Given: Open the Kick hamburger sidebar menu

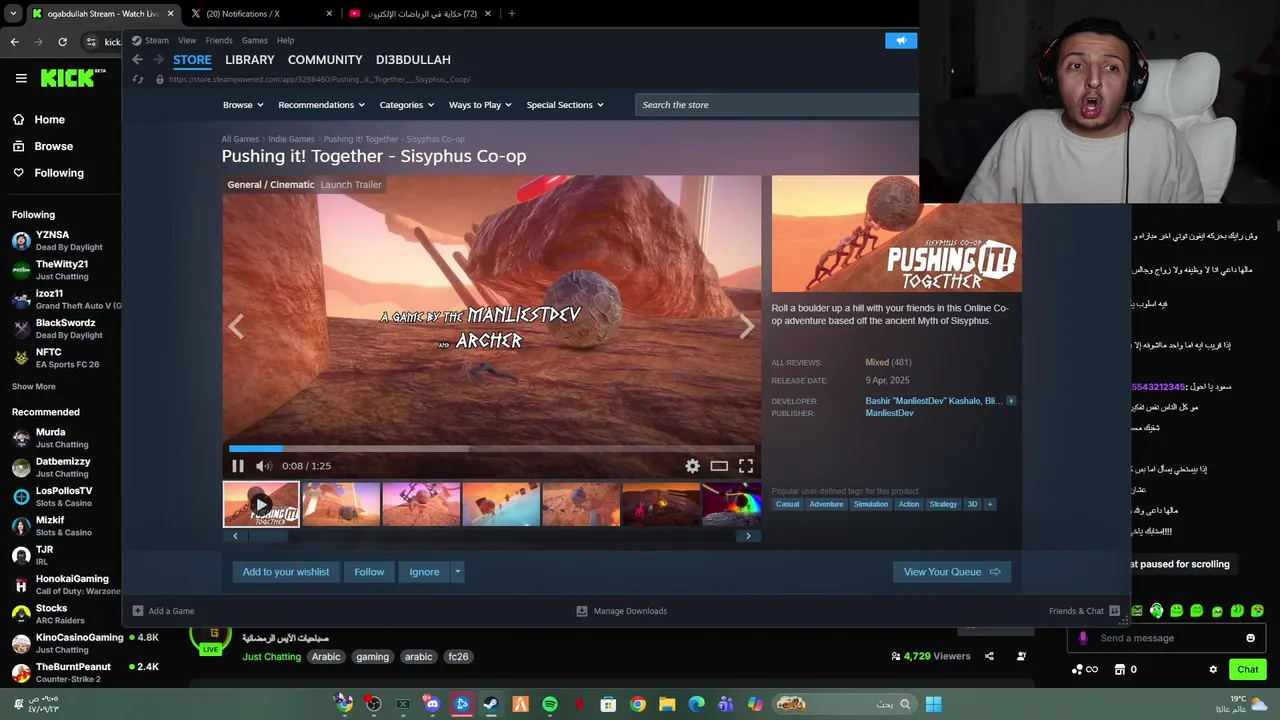Looking at the screenshot, I should click(21, 78).
